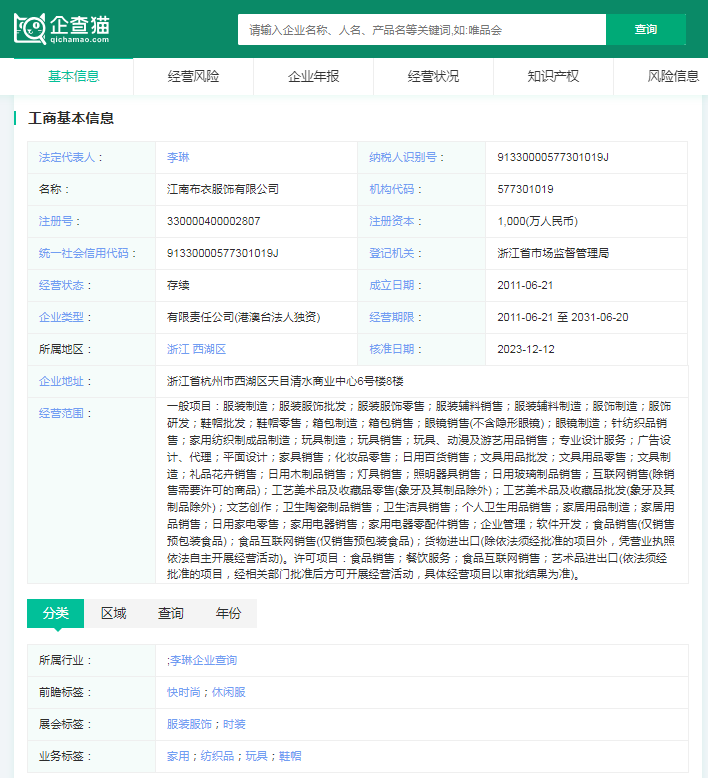Select approval date 2023-12-12
Image resolution: width=708 pixels, height=778 pixels.
pyautogui.click(x=526, y=349)
